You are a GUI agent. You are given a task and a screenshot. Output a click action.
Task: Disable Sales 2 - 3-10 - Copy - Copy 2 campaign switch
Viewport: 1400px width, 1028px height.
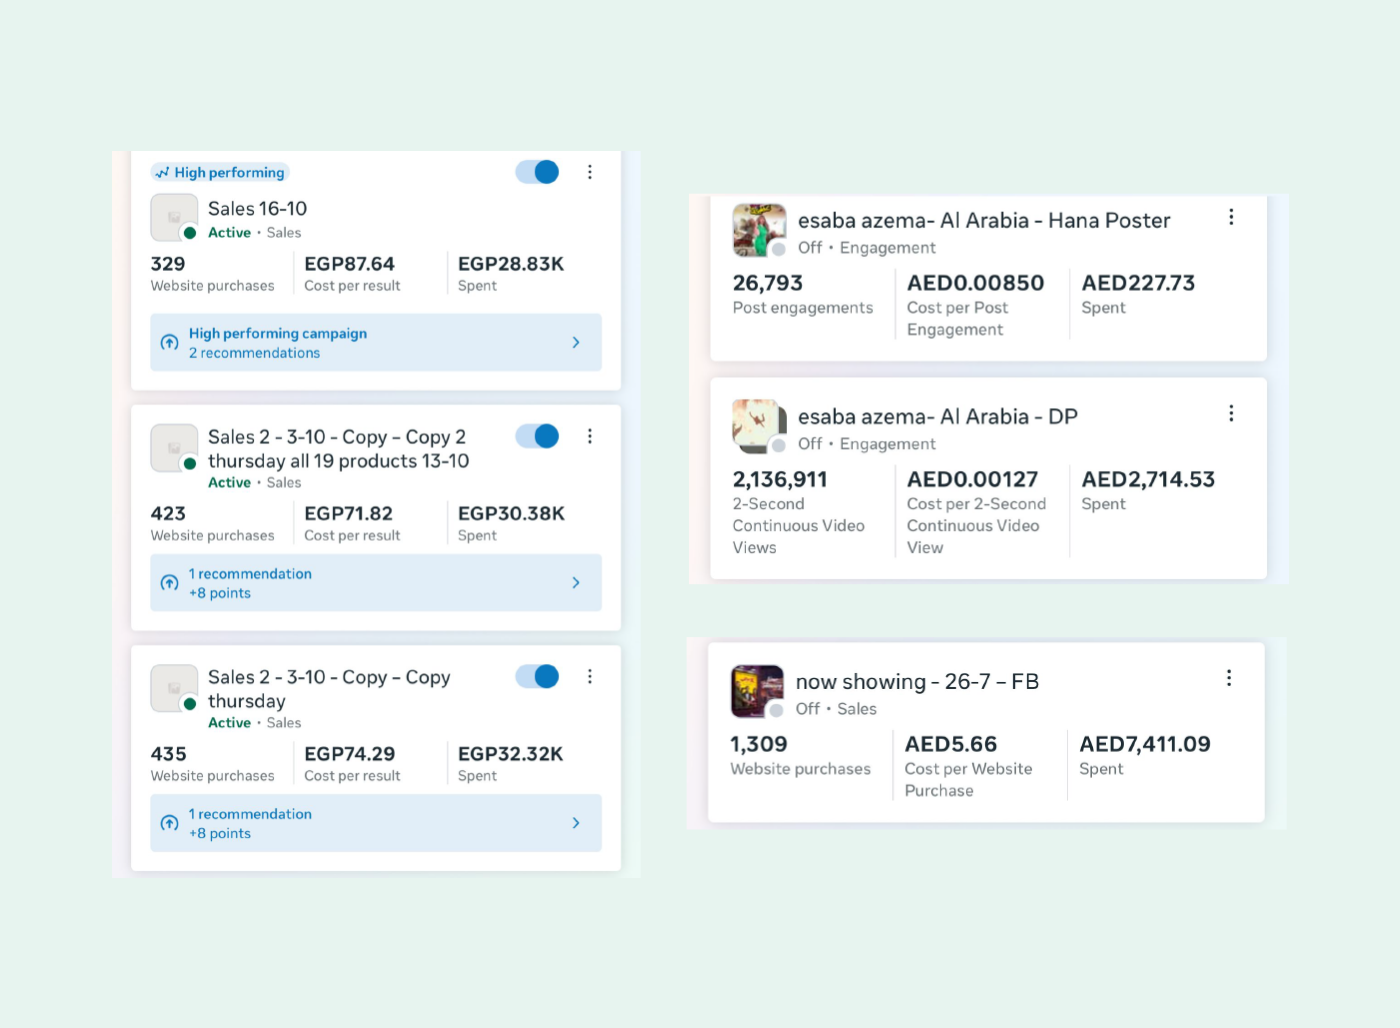click(538, 436)
